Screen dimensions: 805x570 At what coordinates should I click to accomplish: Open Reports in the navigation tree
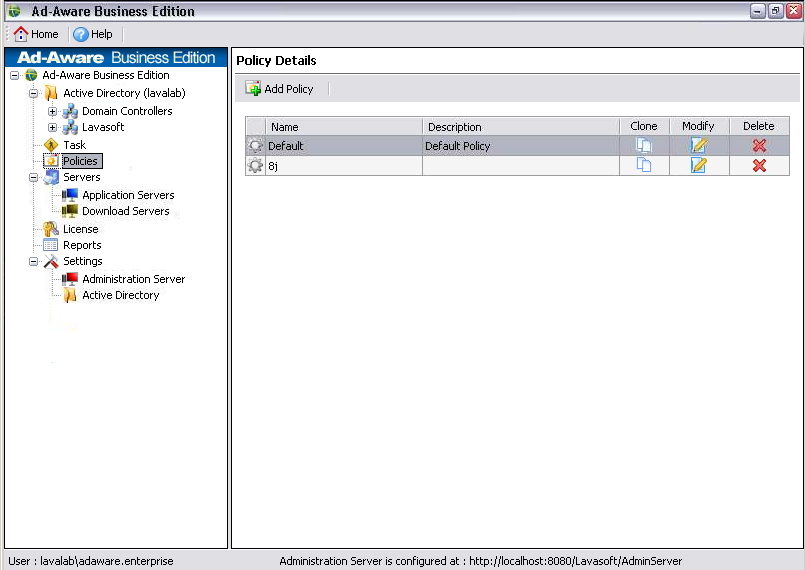point(82,245)
